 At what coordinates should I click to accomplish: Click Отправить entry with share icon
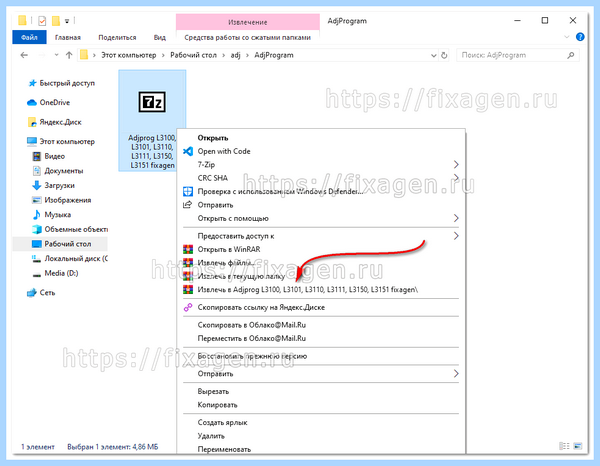[321, 205]
